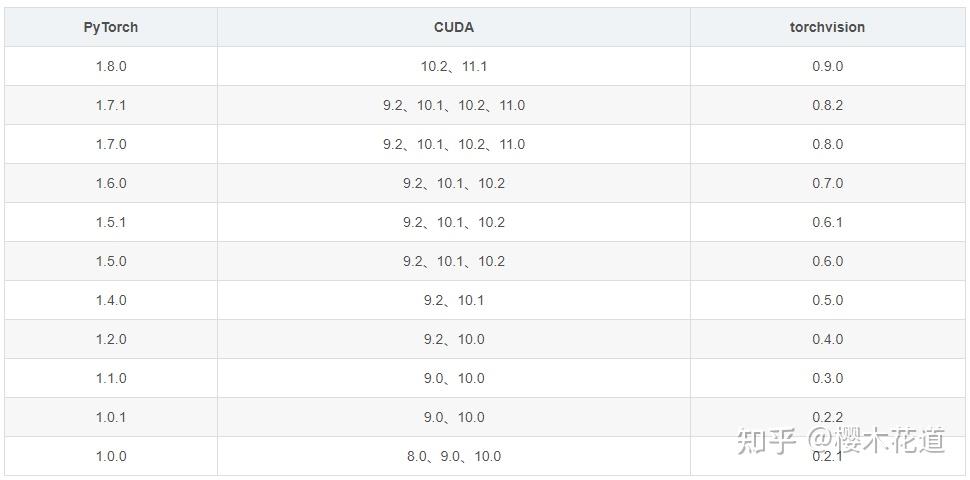Click the PyTorch 1.6.0 version cell

pos(111,183)
